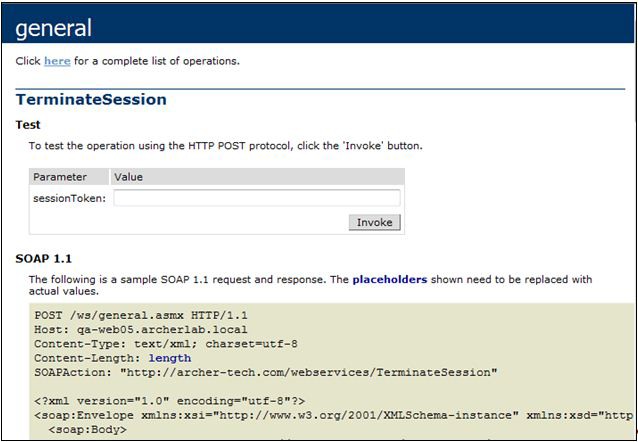This screenshot has height=442, width=638.
Task: Click the Invoke button
Action: tap(374, 223)
